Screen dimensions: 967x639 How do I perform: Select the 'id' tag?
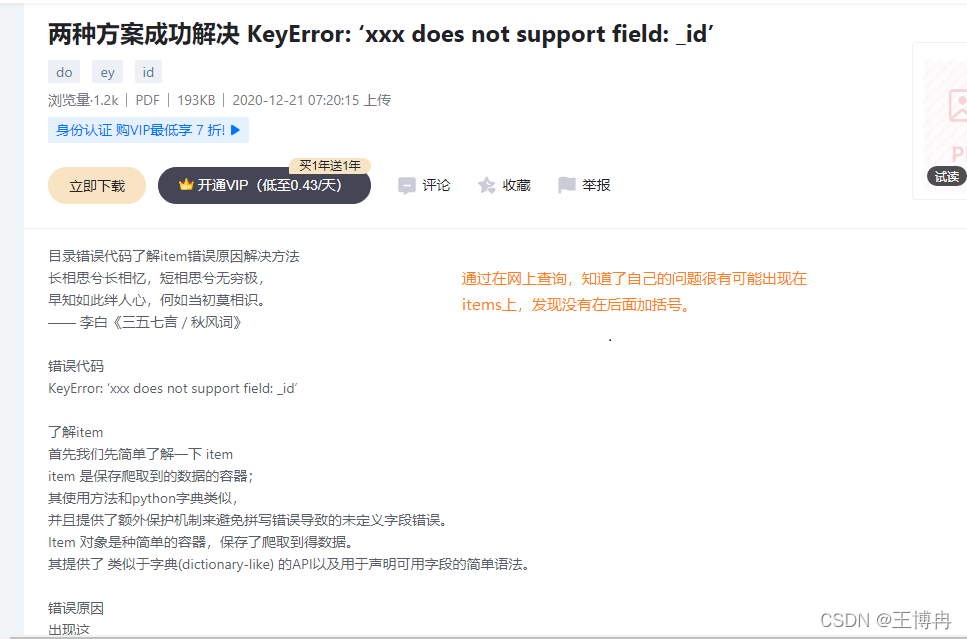(x=148, y=72)
